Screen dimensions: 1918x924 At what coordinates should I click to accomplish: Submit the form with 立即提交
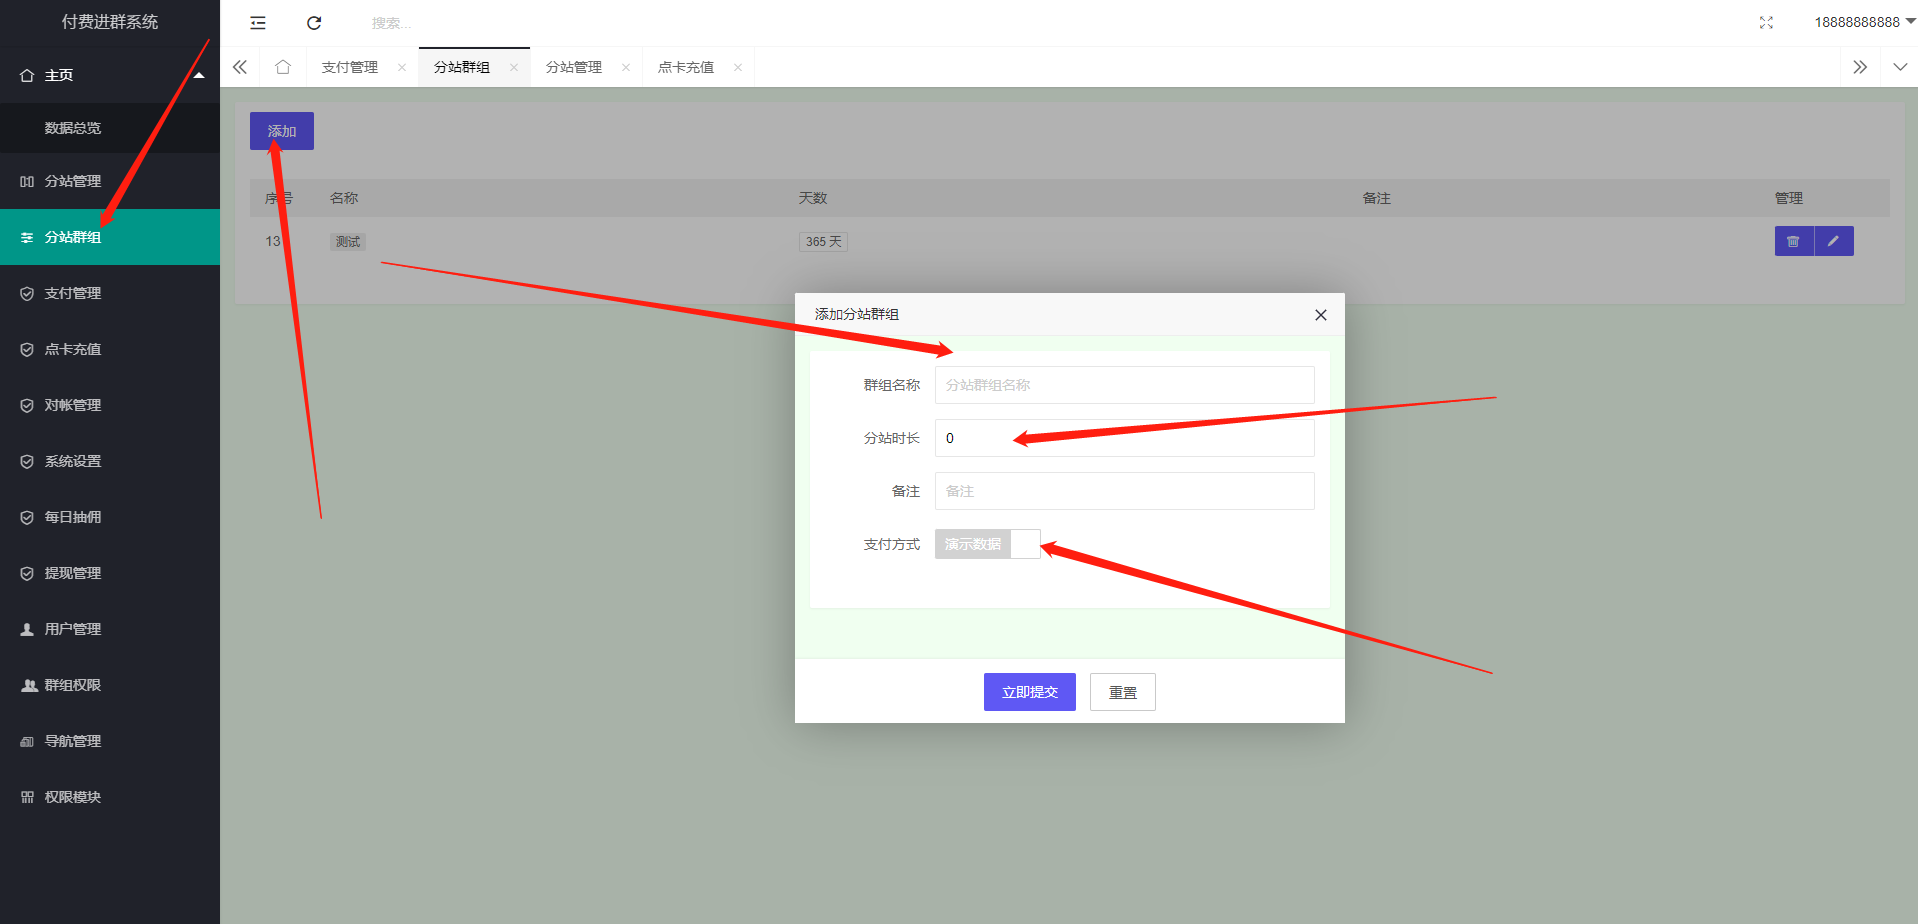pos(1029,692)
